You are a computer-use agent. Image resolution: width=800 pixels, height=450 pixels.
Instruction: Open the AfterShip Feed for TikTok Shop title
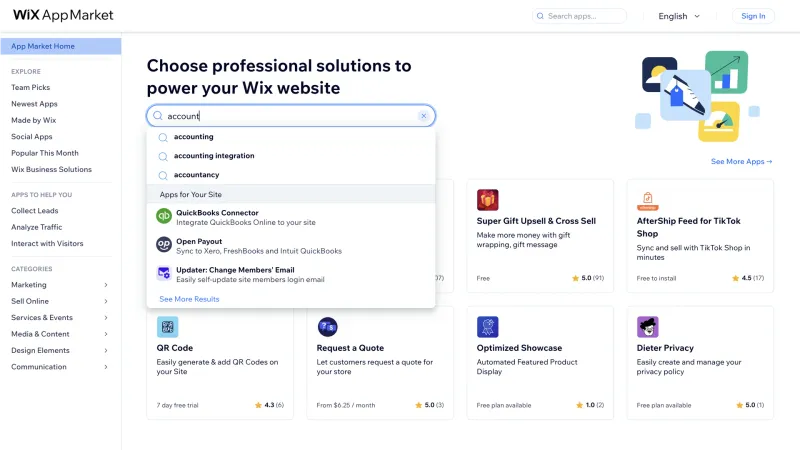coord(688,227)
